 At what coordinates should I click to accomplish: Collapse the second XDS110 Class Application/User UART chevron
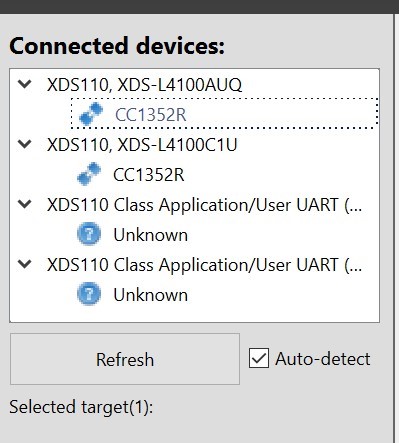click(25, 264)
